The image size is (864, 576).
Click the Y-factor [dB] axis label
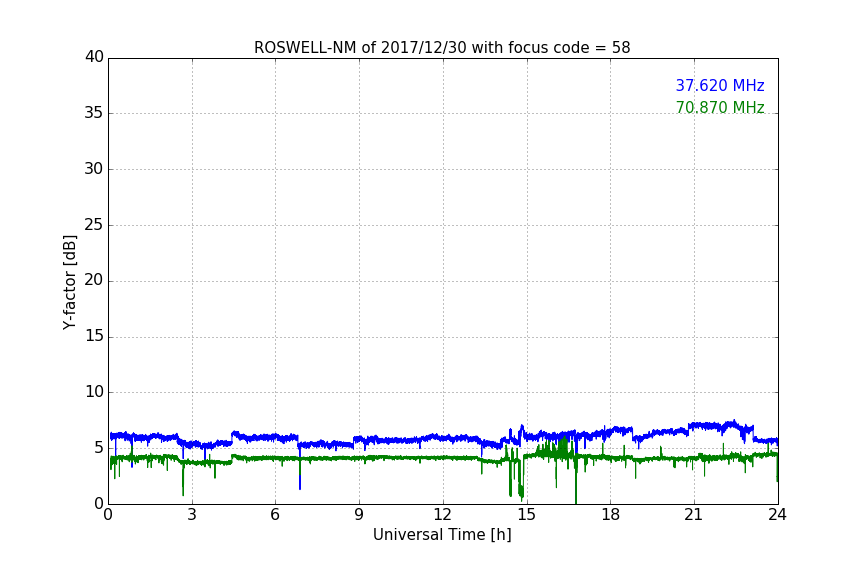click(x=69, y=282)
